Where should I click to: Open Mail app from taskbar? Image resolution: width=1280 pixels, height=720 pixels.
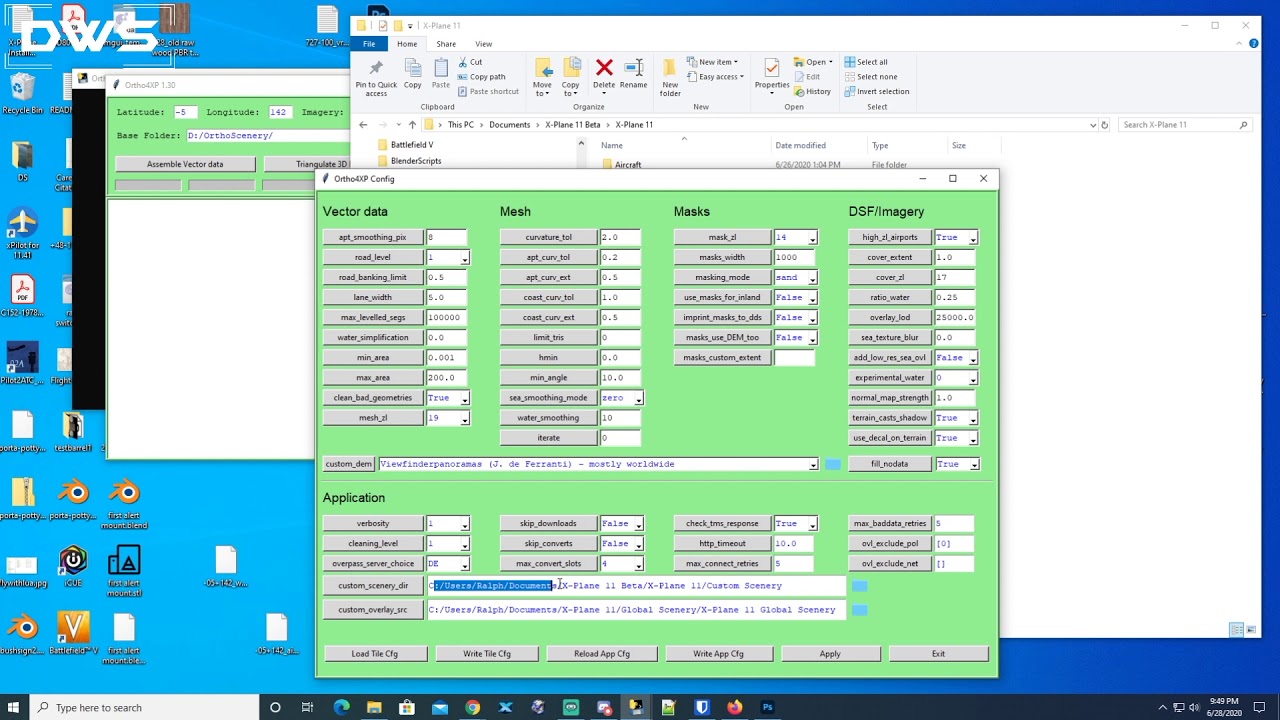439,708
